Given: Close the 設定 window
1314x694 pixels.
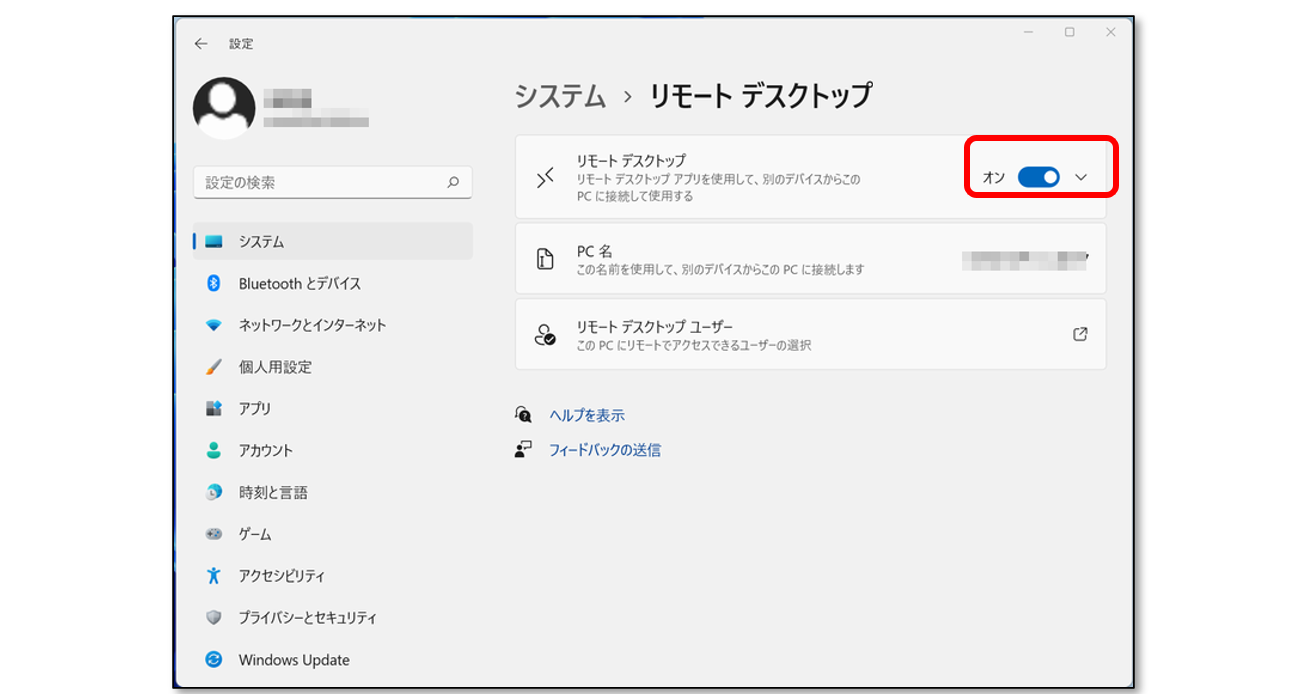Looking at the screenshot, I should [x=1110, y=32].
